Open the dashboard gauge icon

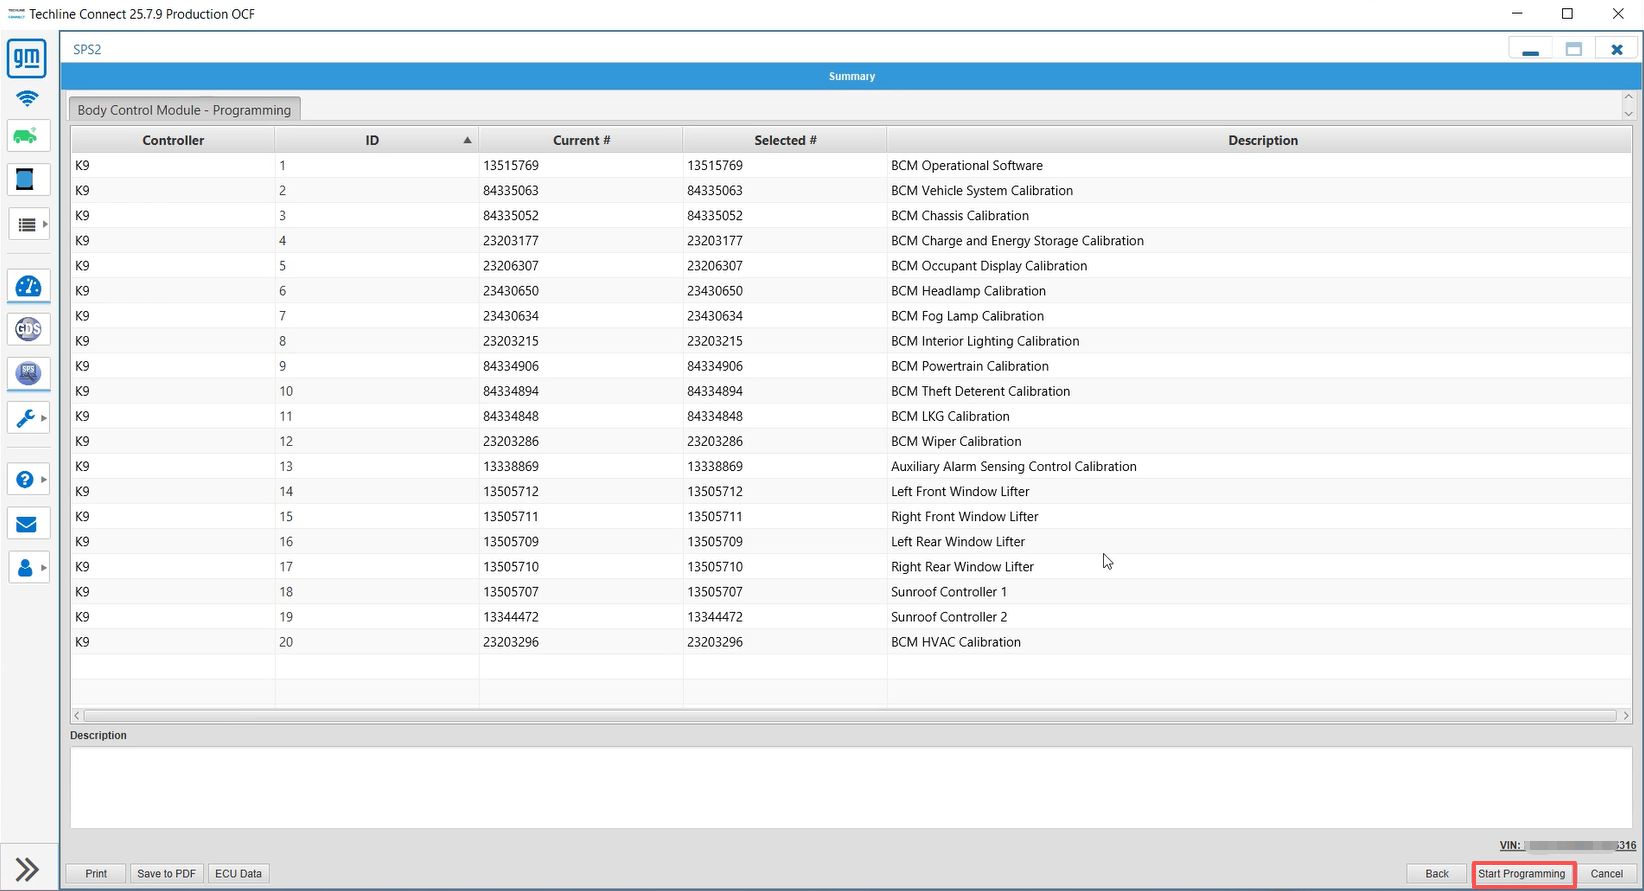pyautogui.click(x=28, y=287)
